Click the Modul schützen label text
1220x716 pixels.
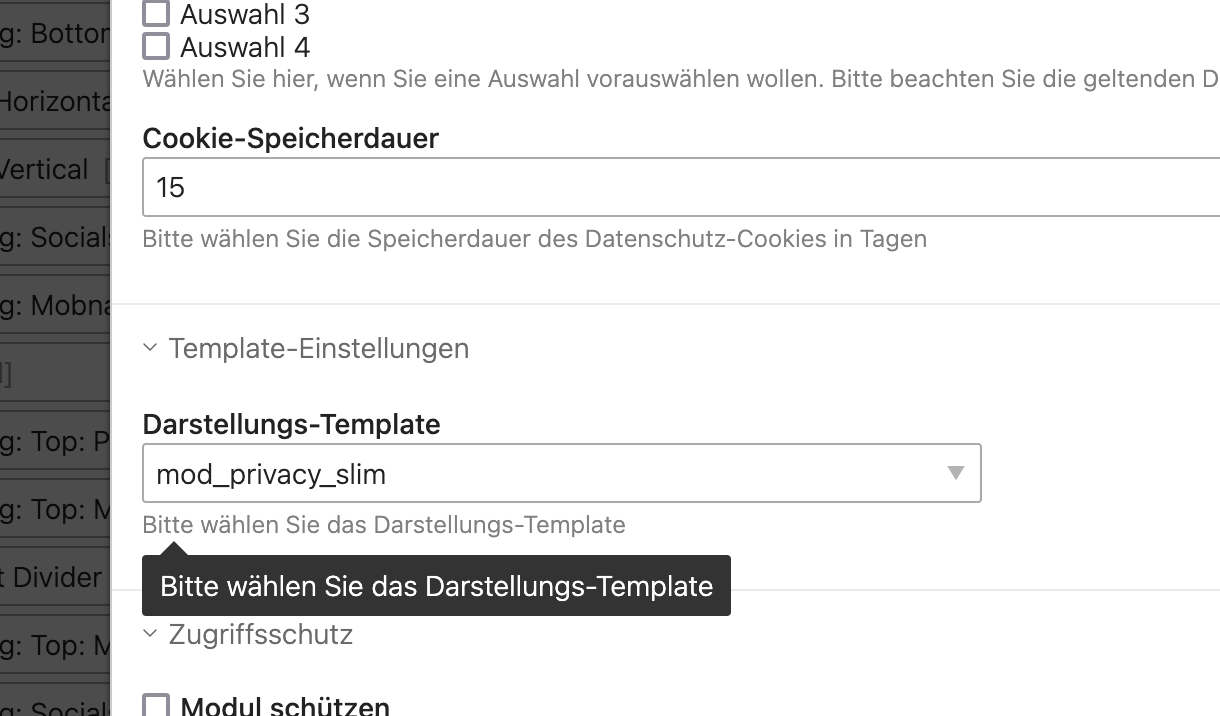285,707
